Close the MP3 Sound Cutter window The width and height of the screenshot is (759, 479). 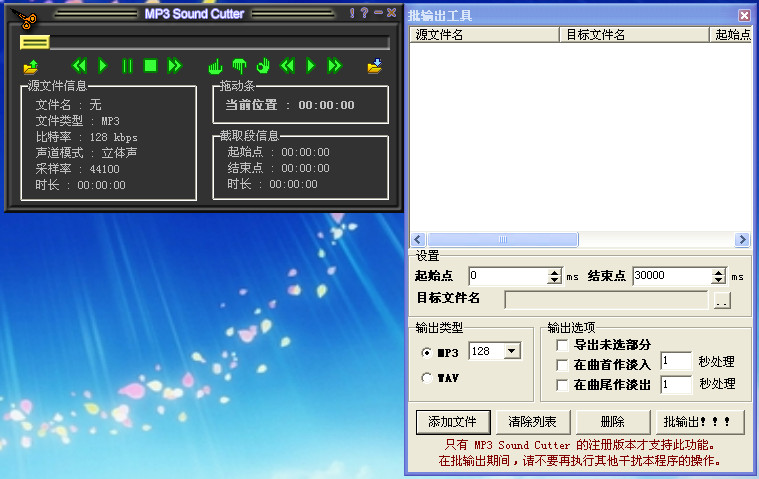tap(392, 13)
